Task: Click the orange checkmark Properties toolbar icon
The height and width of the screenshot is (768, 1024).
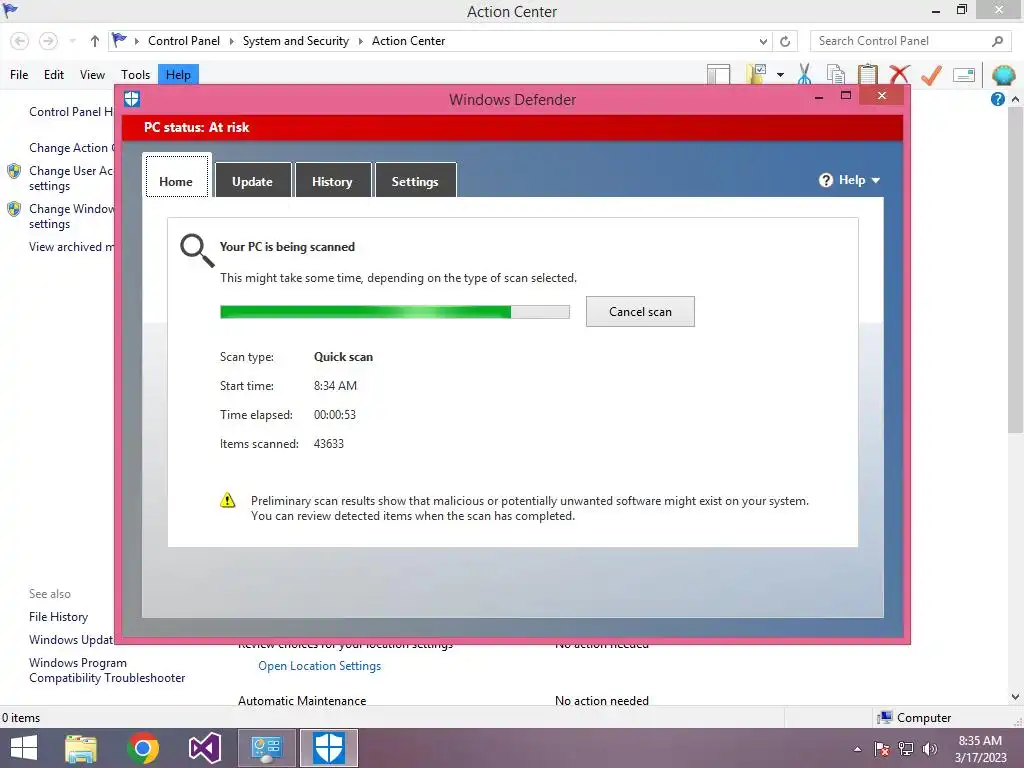Action: tap(931, 74)
